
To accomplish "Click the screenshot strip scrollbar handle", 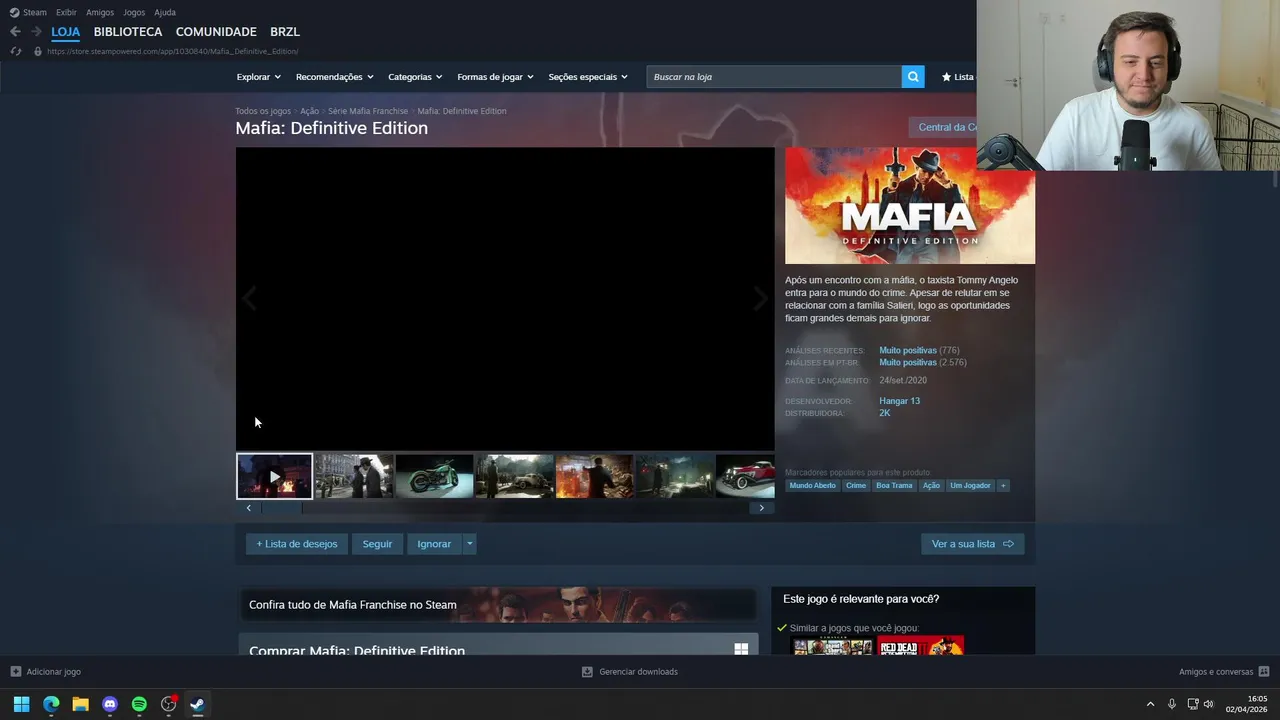I will 281,508.
